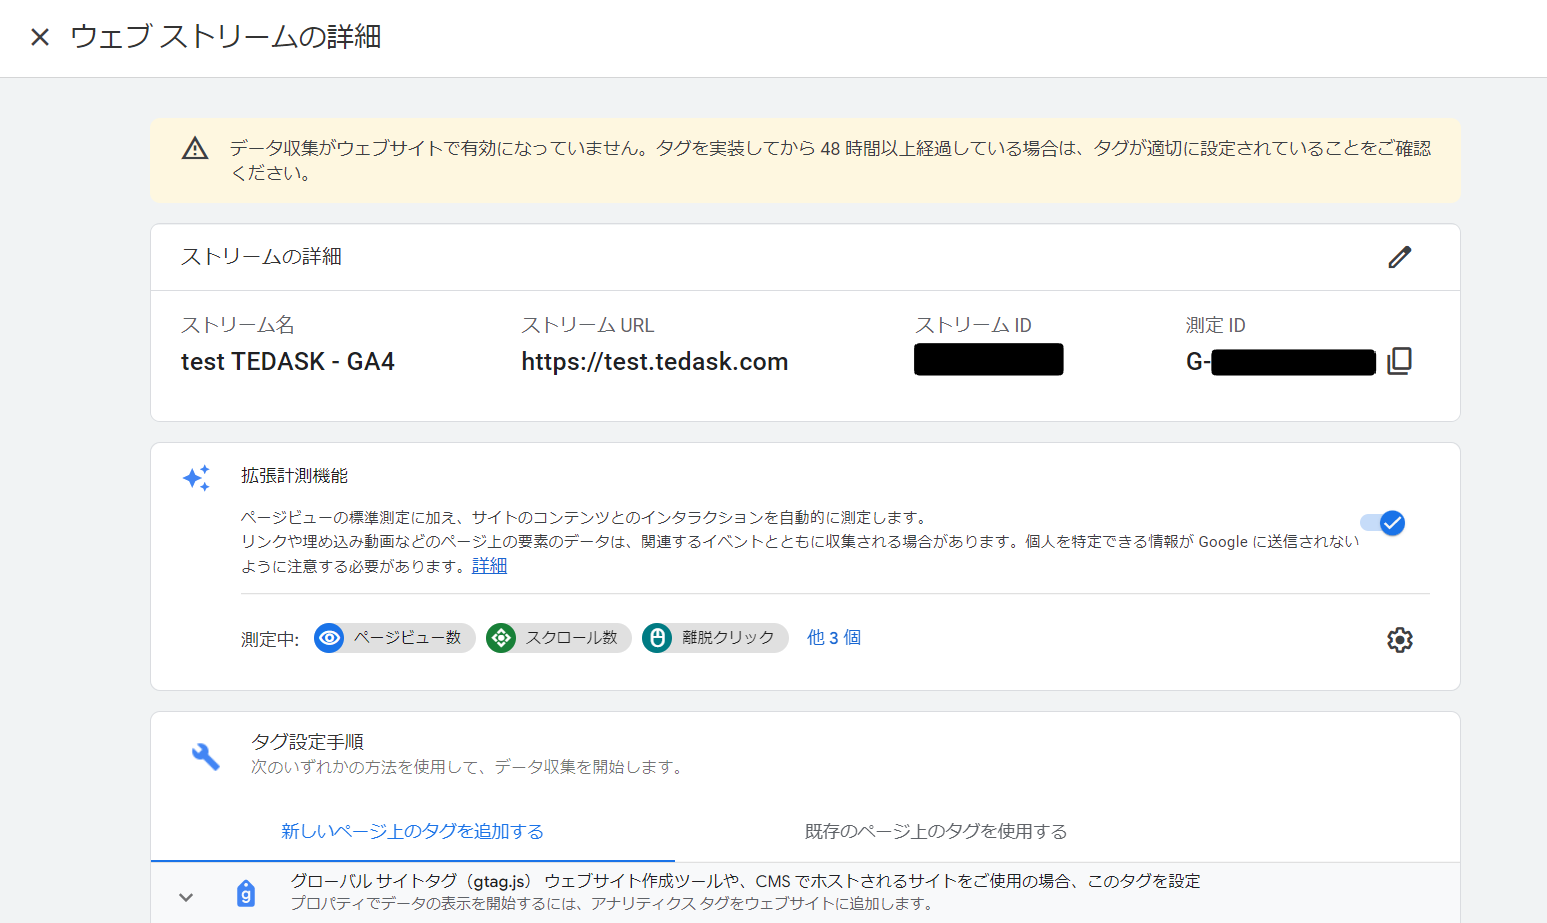The width and height of the screenshot is (1547, 923).
Task: Toggle the 拡張計測機能 enhanced measurement switch
Action: click(x=1383, y=523)
